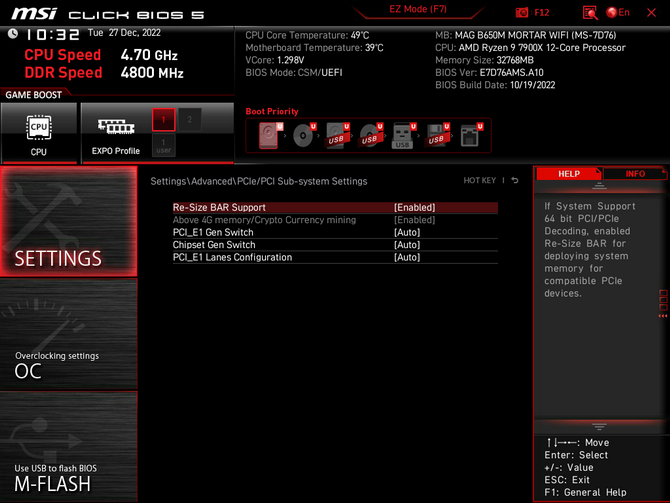Select the PCI_E1 Lanes Configuration row
This screenshot has height=503, width=670.
tap(335, 257)
